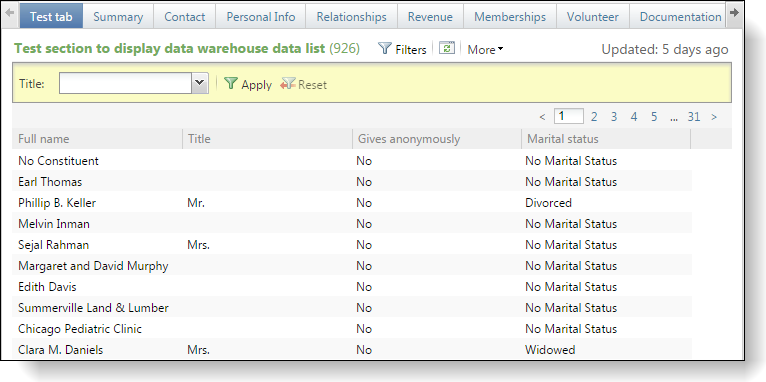This screenshot has height=382, width=766.
Task: Expand the More menu
Action: pyautogui.click(x=485, y=49)
